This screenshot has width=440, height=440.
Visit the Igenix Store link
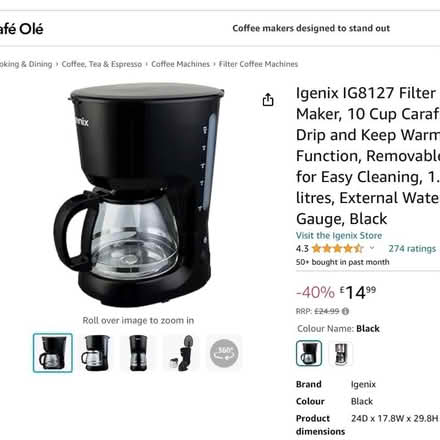[339, 235]
